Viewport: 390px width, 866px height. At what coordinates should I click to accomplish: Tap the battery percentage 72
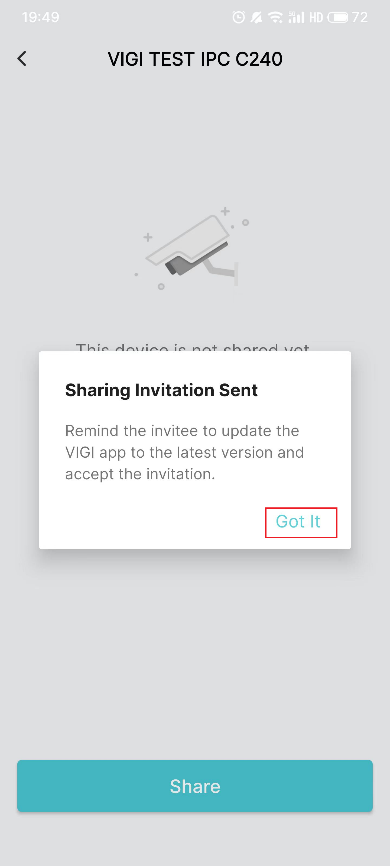[x=360, y=18]
